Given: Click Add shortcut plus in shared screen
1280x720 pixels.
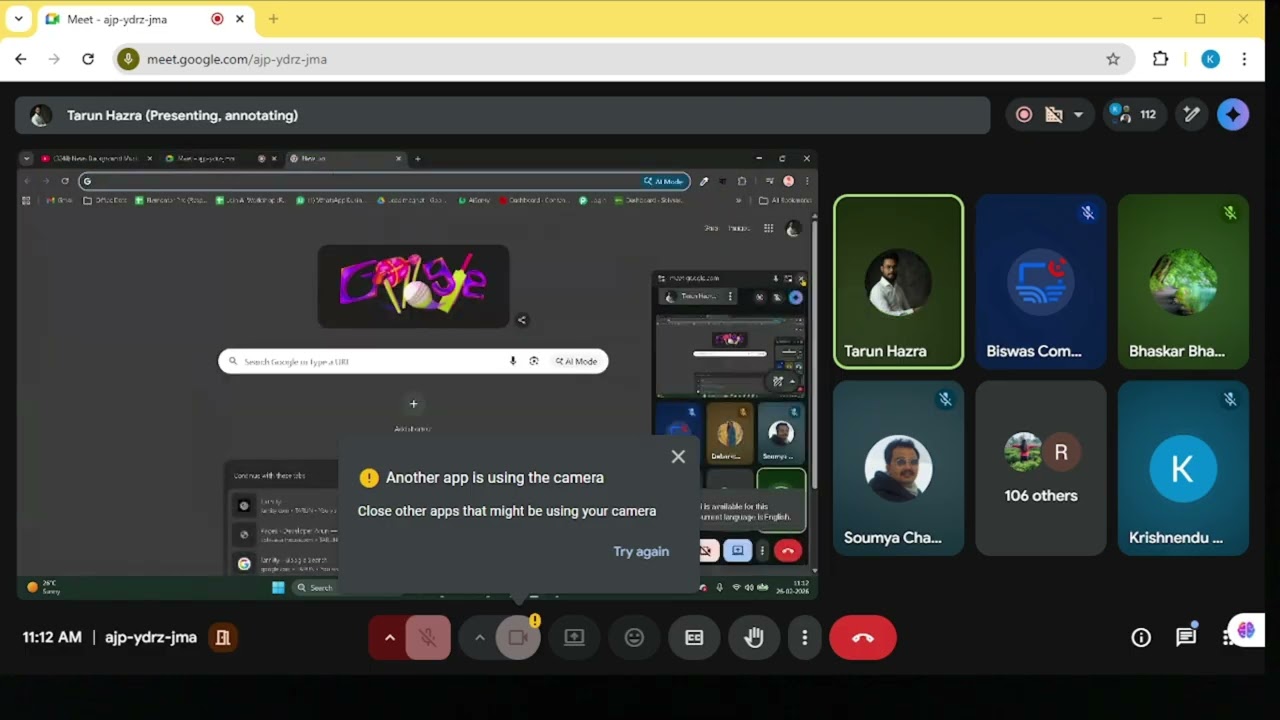Looking at the screenshot, I should pos(413,404).
